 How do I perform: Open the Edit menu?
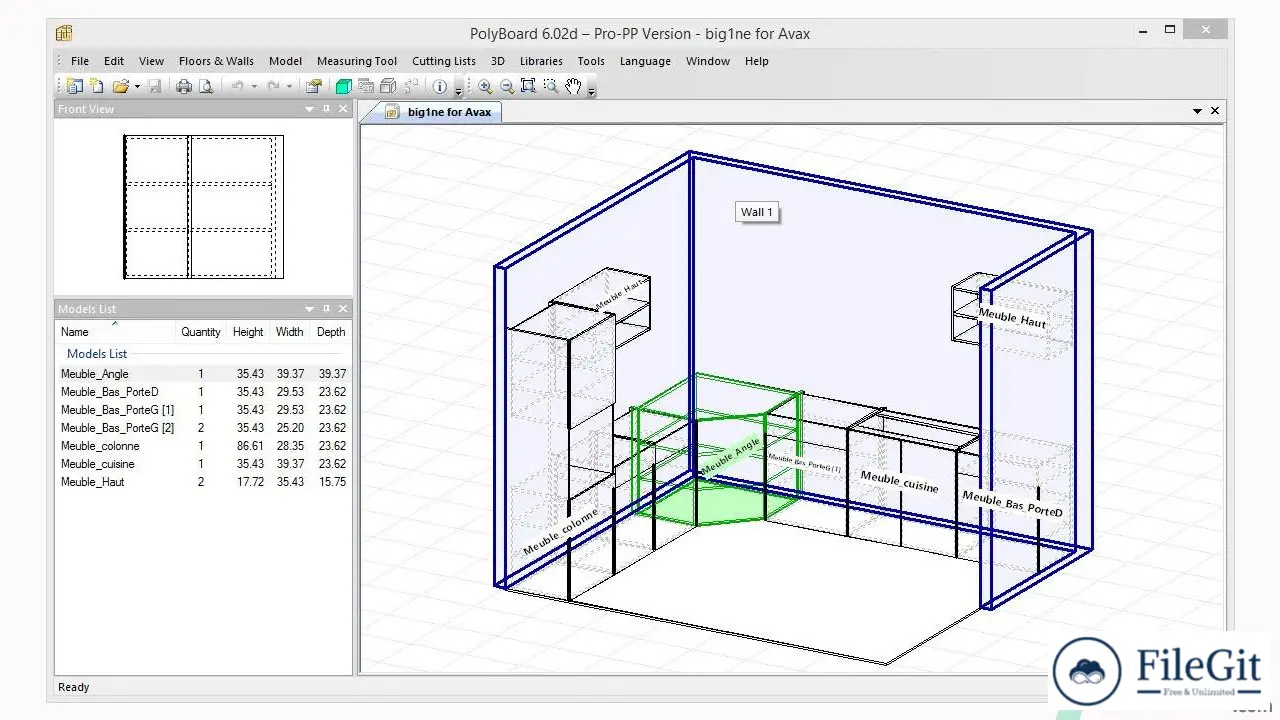[x=114, y=61]
